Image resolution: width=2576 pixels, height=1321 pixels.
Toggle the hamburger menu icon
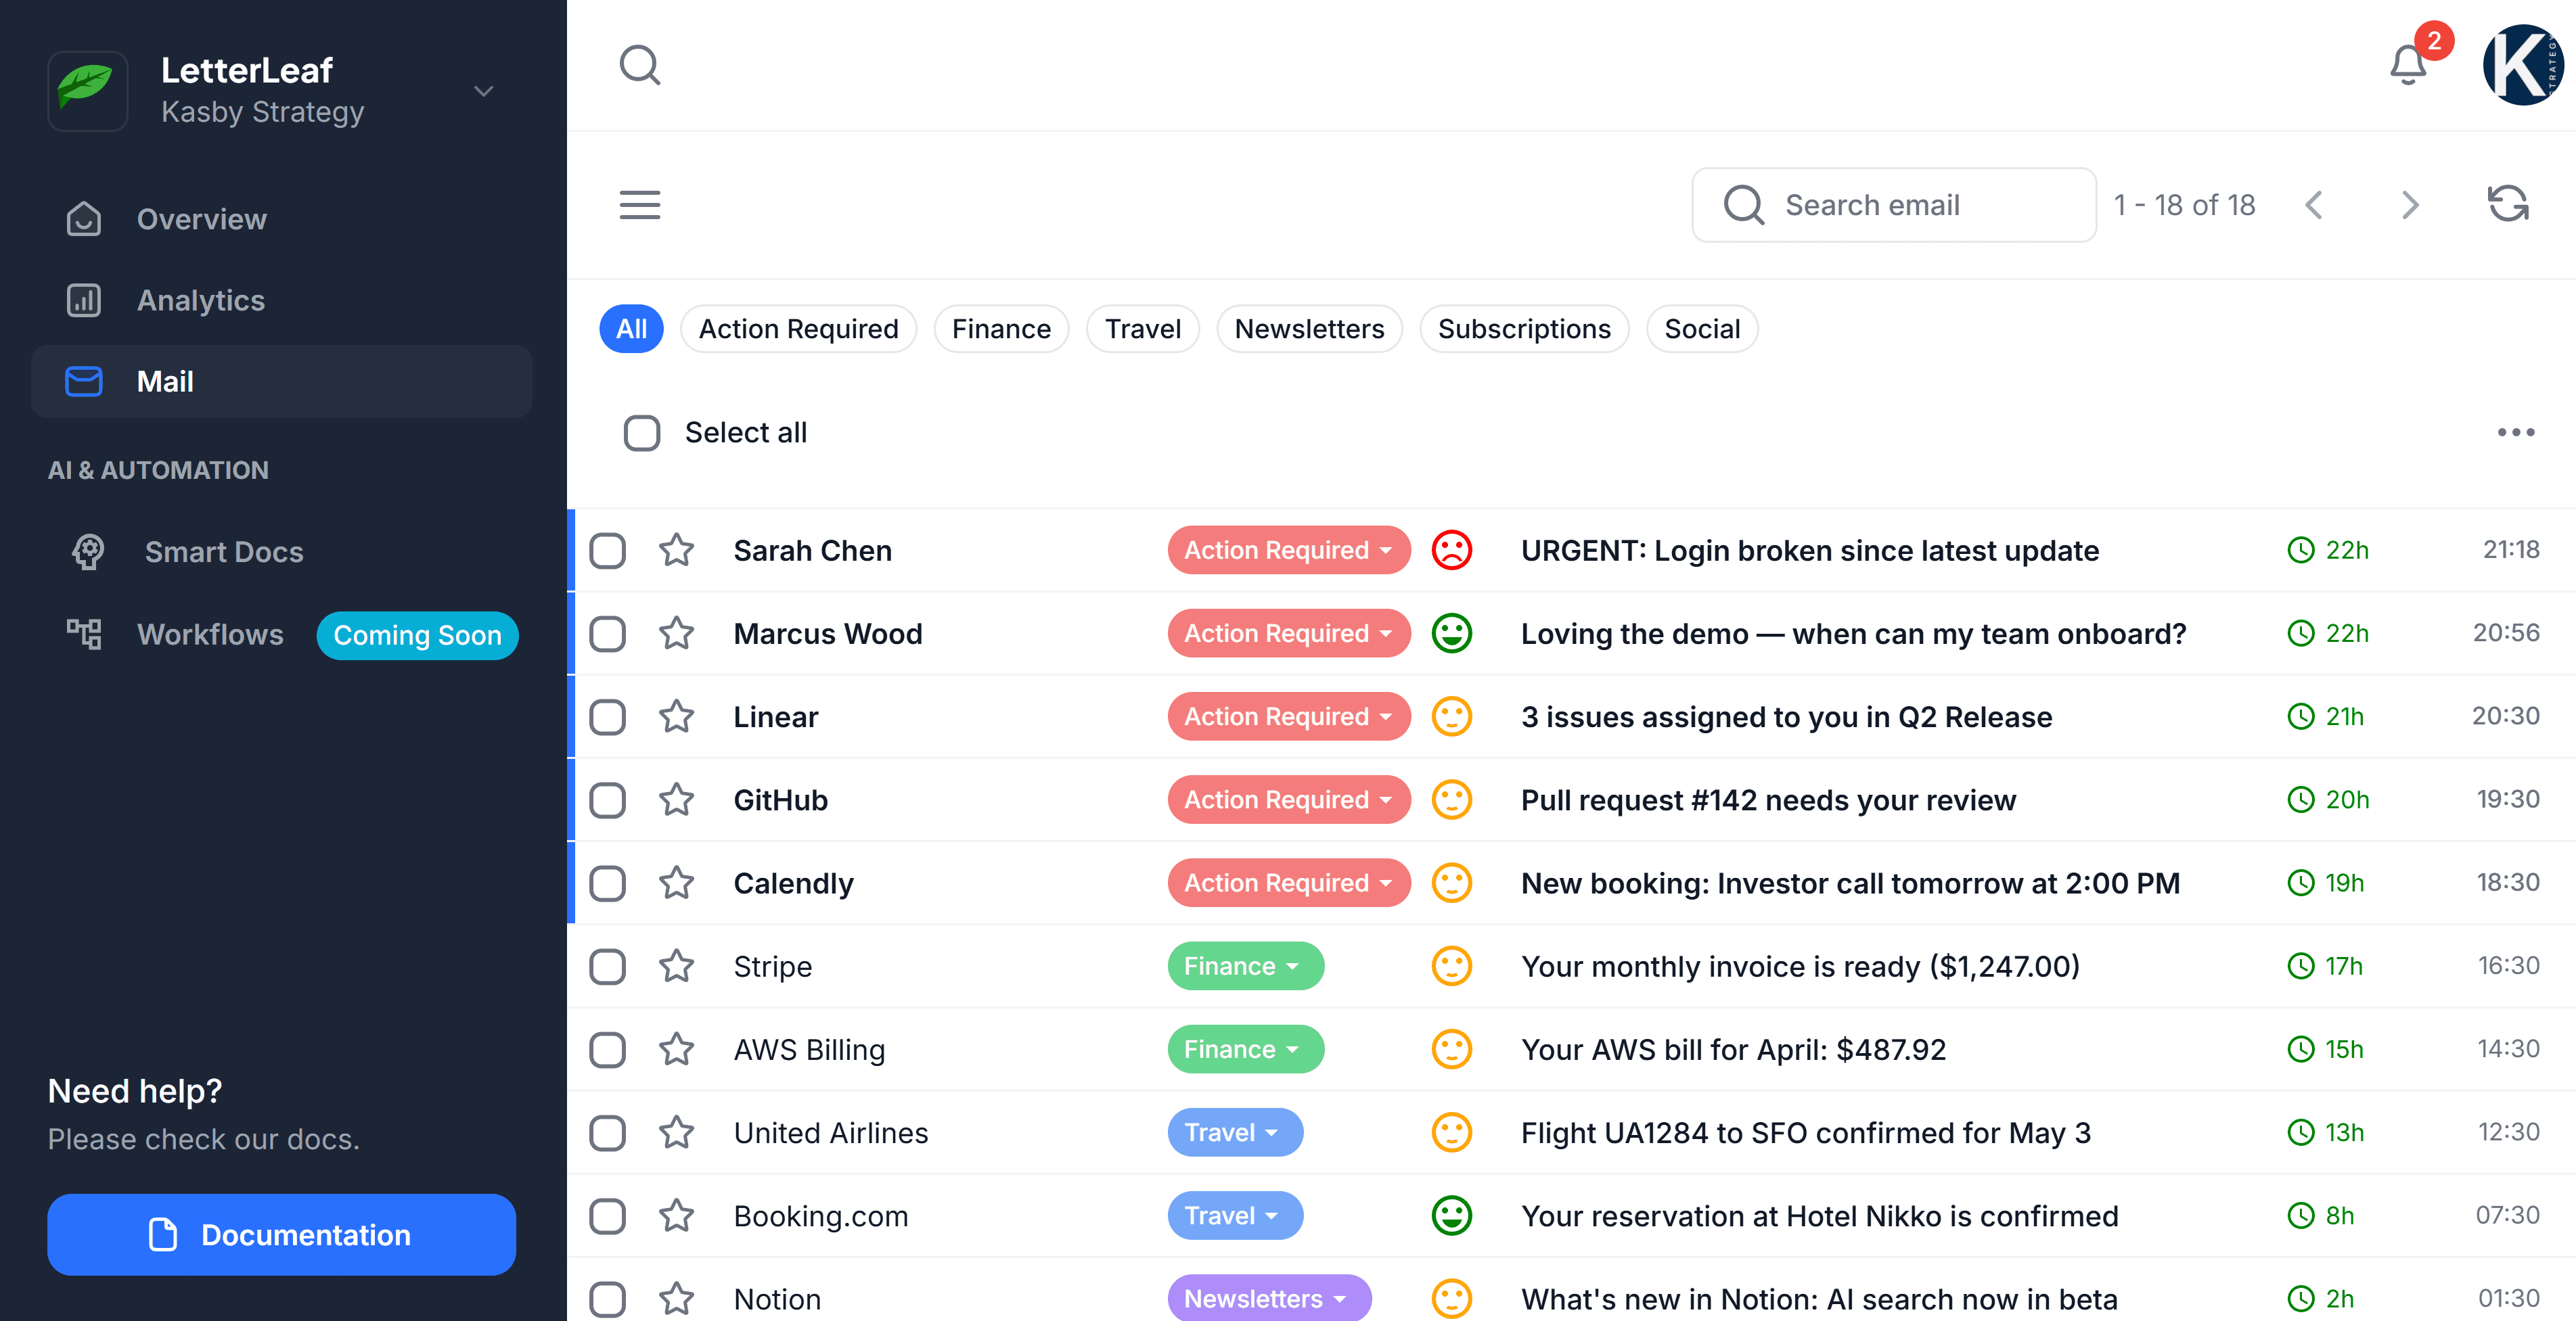(x=640, y=205)
